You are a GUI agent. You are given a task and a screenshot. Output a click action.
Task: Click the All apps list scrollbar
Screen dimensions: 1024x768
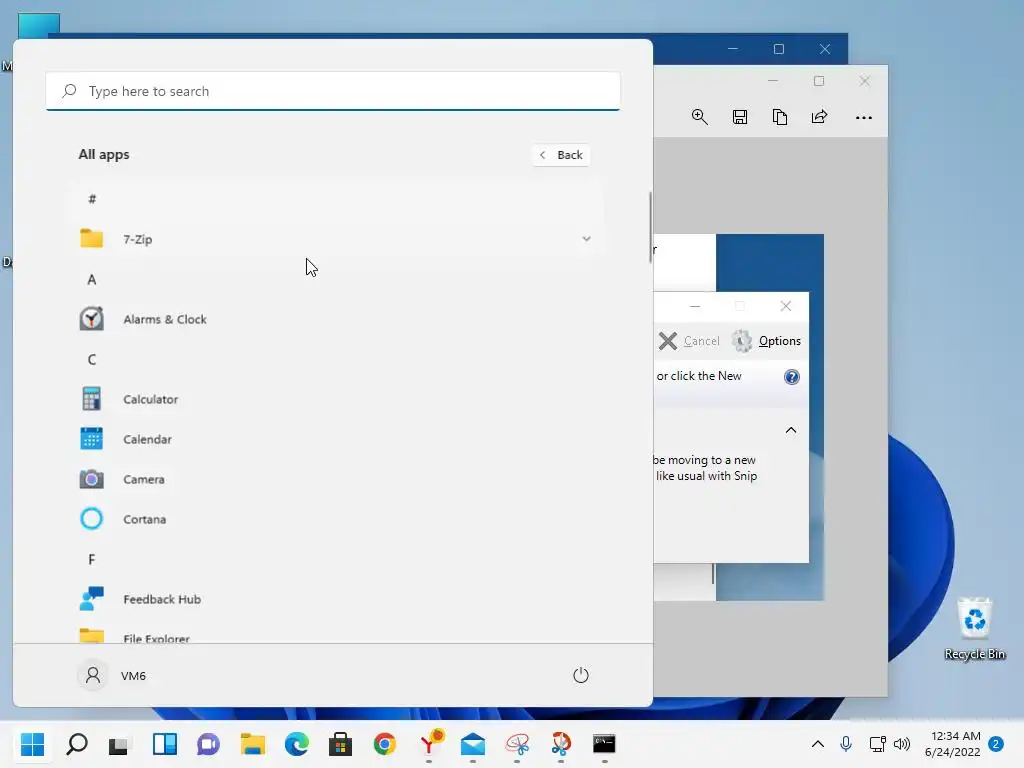650,227
